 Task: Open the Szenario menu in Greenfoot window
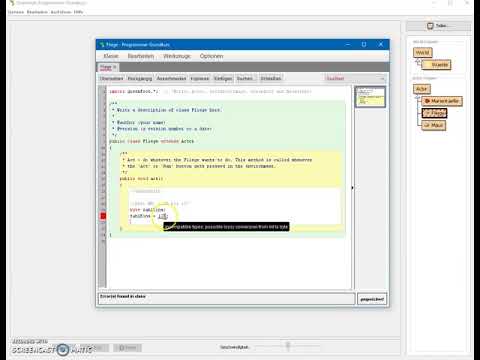click(16, 12)
